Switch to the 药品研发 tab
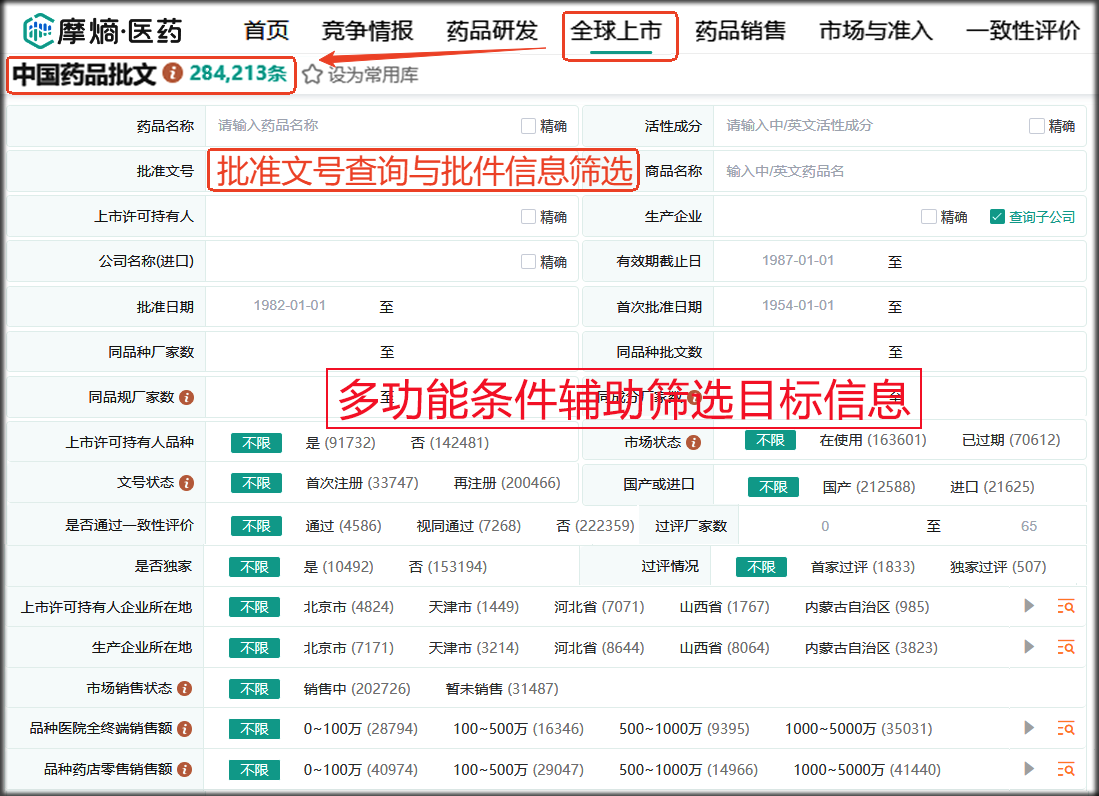The image size is (1099, 796). pyautogui.click(x=491, y=31)
